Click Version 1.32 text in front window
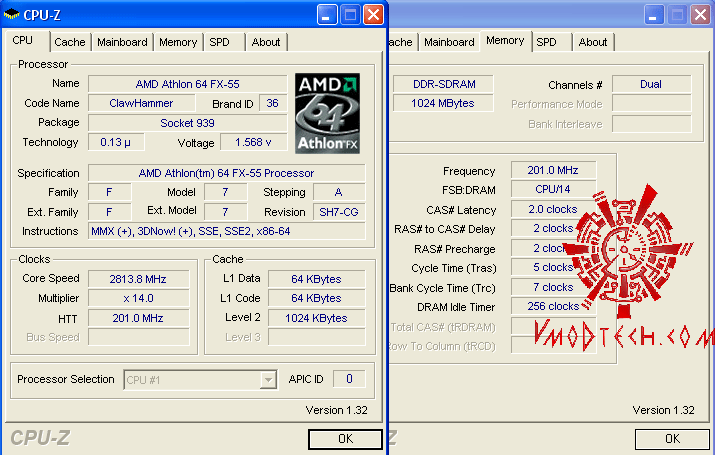This screenshot has width=715, height=455. point(337,410)
